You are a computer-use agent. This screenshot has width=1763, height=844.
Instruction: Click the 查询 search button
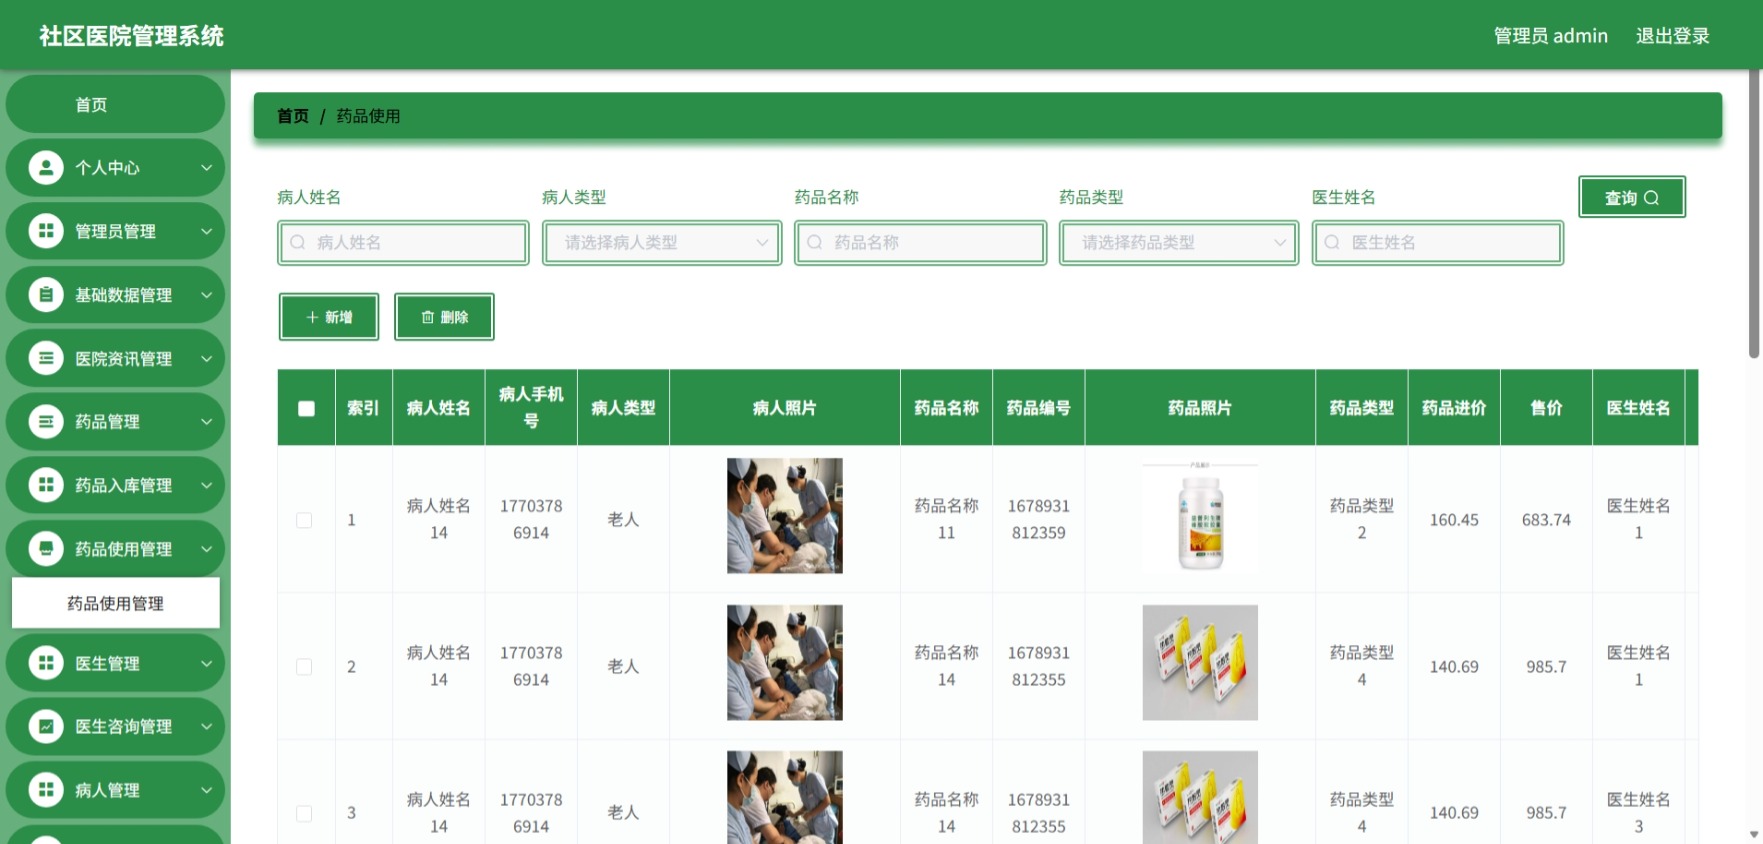click(1632, 197)
